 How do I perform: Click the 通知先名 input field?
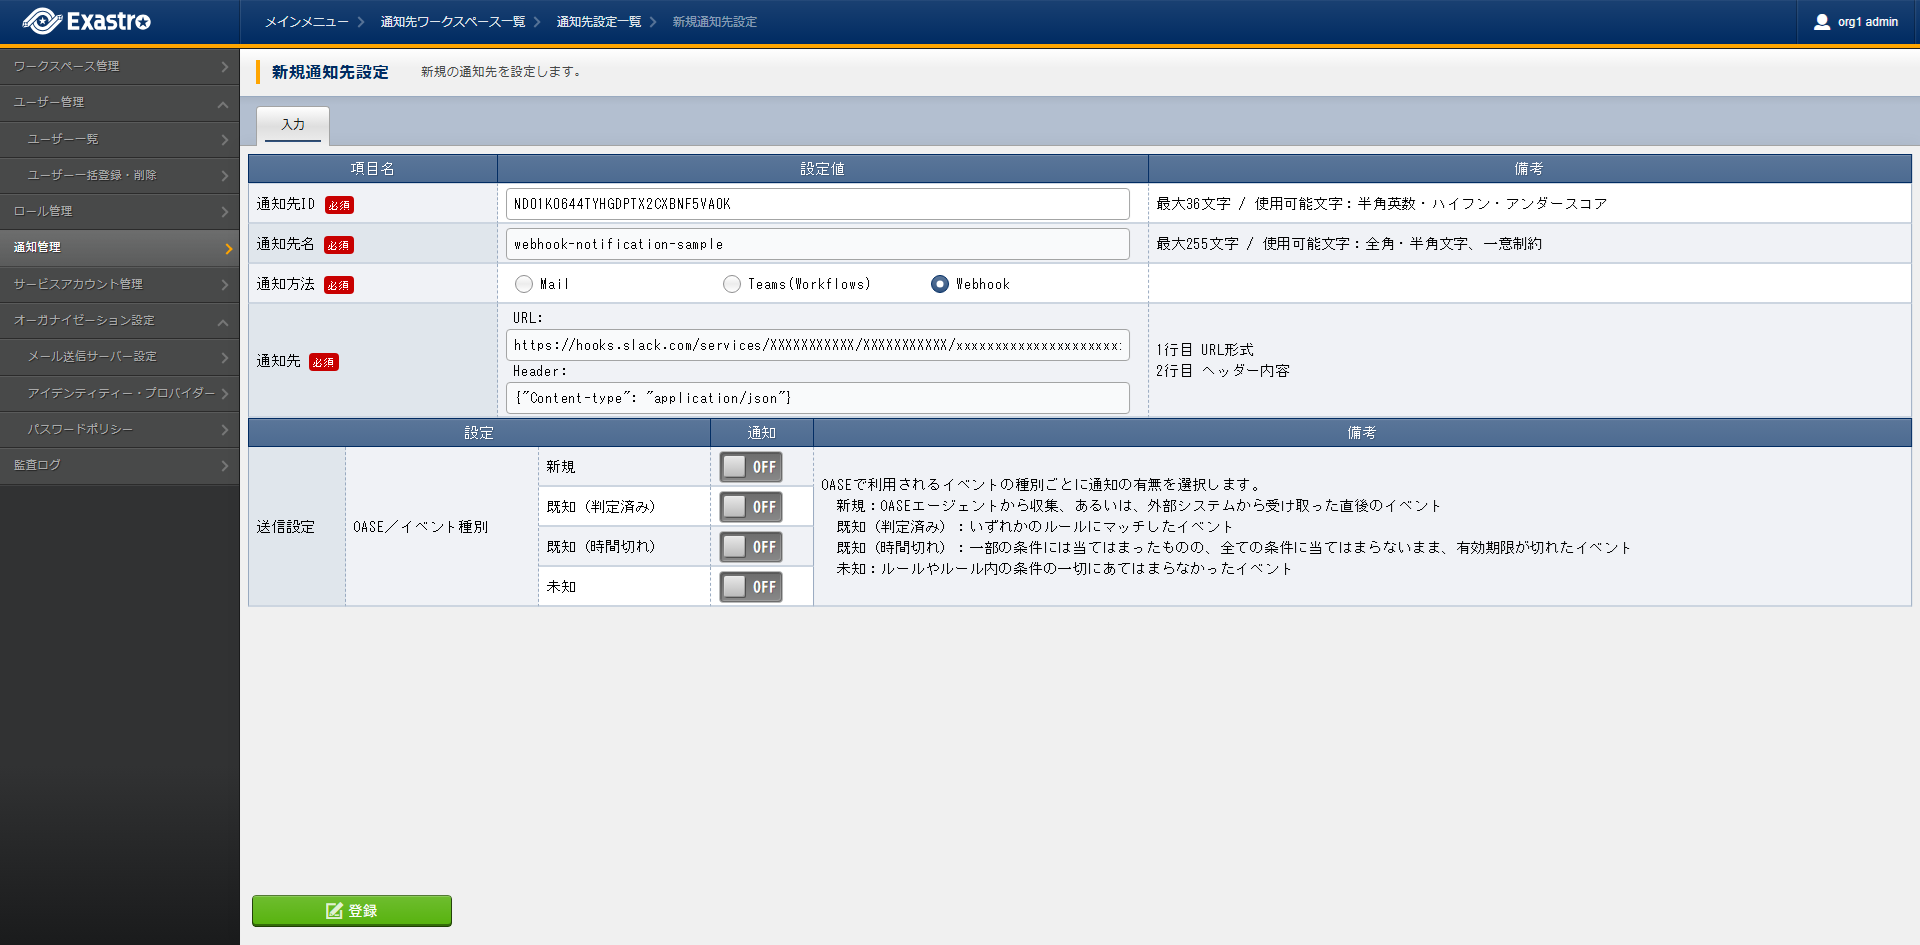tap(817, 244)
